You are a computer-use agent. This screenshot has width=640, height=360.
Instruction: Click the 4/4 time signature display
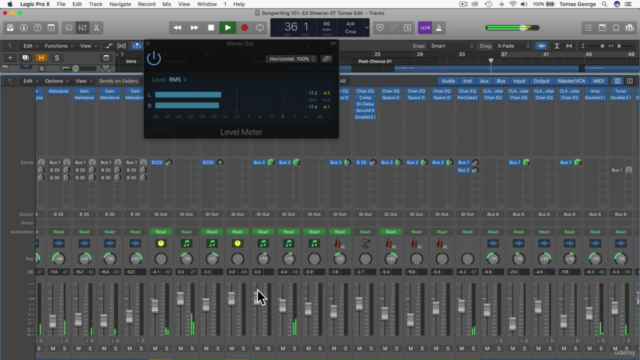(350, 24)
